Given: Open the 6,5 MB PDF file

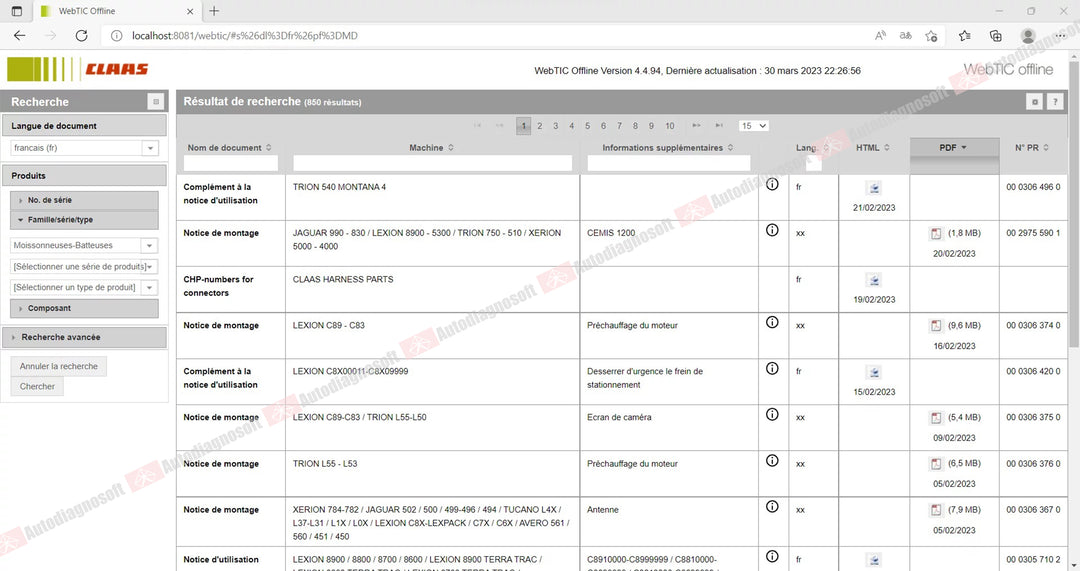Looking at the screenshot, I should click(x=936, y=464).
